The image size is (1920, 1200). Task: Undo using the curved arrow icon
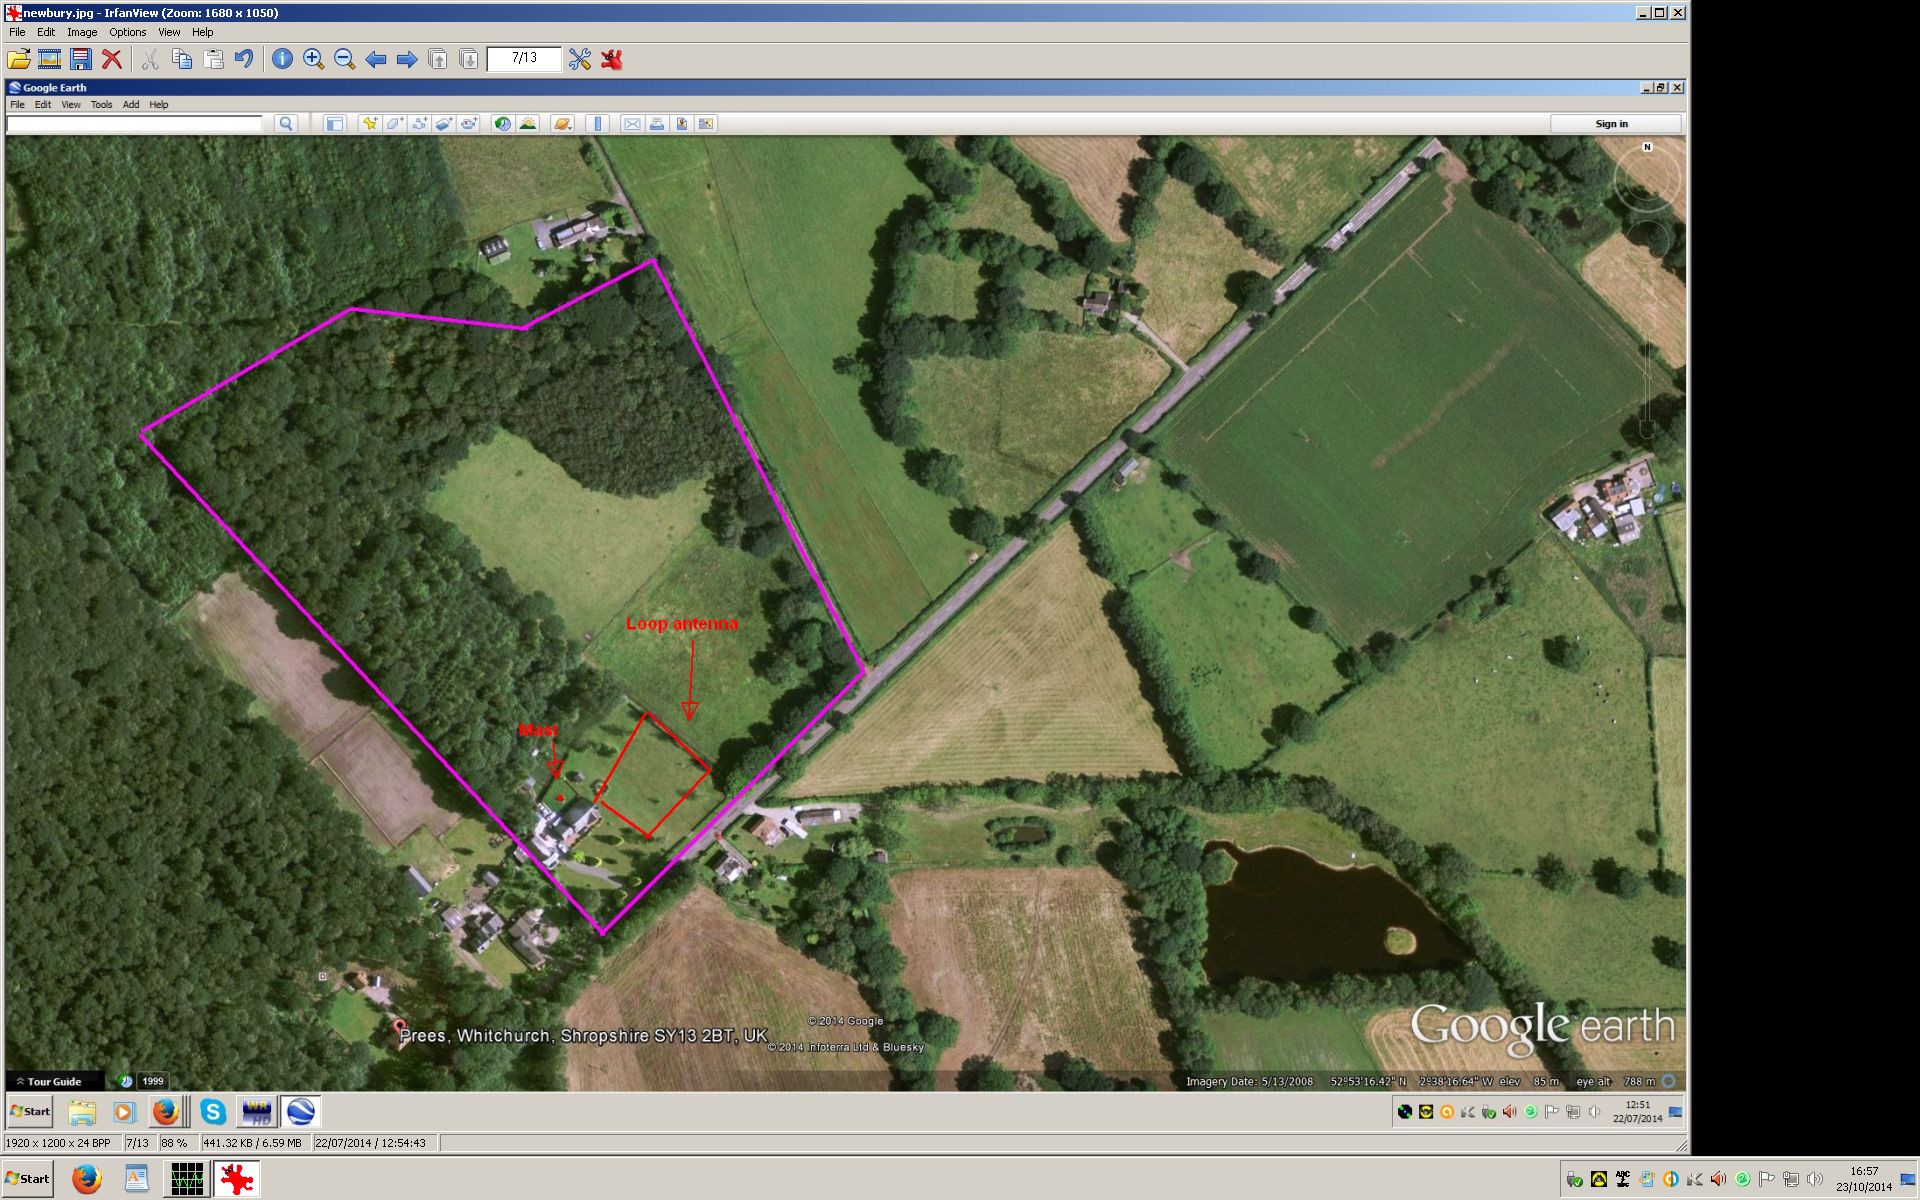pyautogui.click(x=244, y=59)
